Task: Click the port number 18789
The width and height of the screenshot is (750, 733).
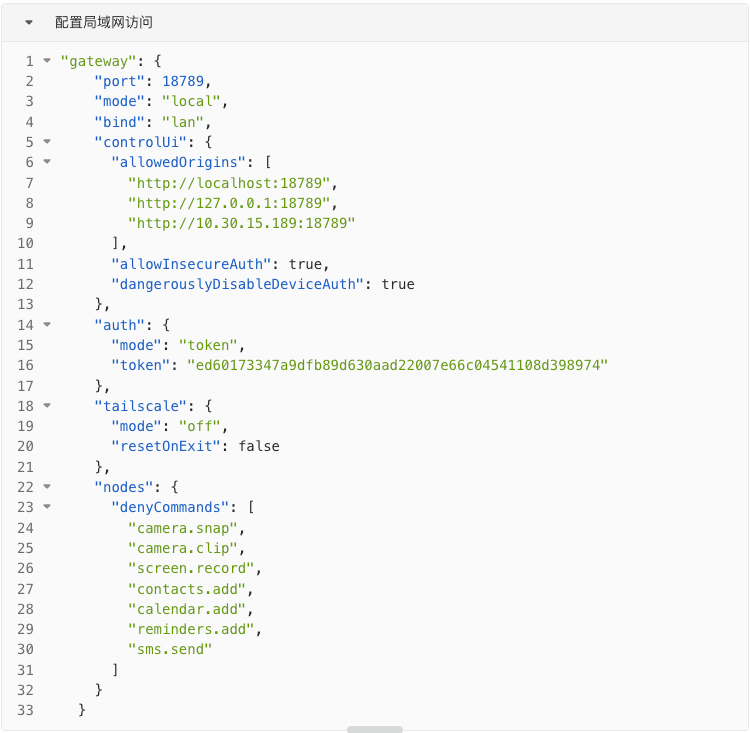Action: click(x=183, y=81)
